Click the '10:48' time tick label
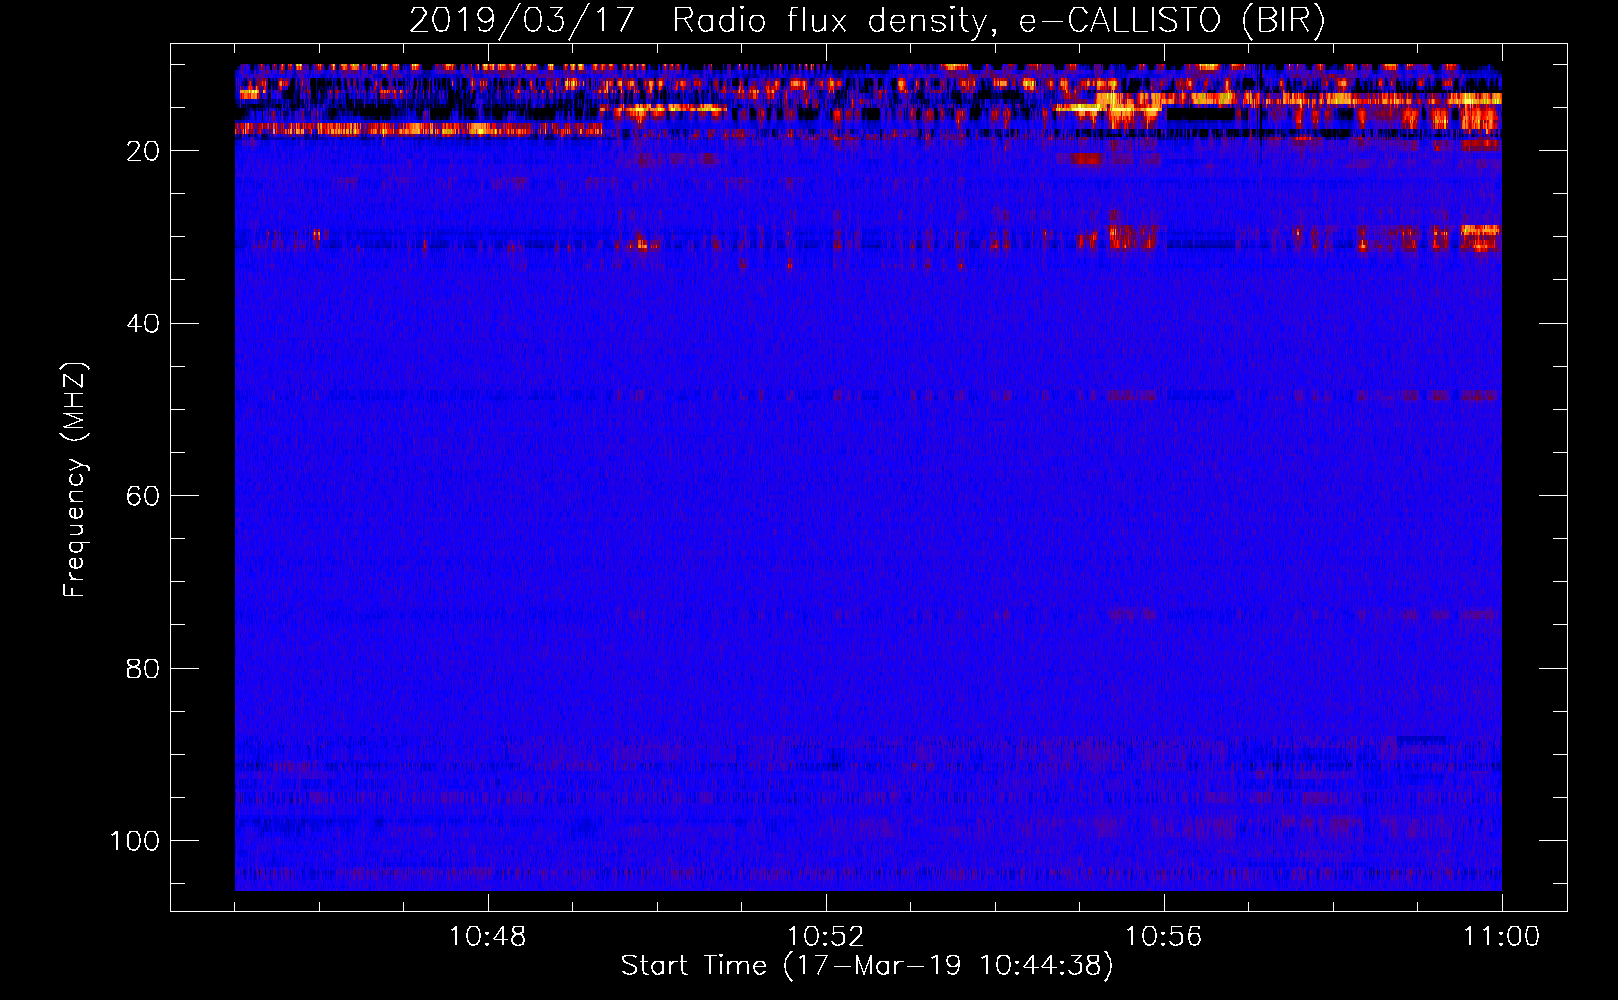1618x1000 pixels. point(487,937)
